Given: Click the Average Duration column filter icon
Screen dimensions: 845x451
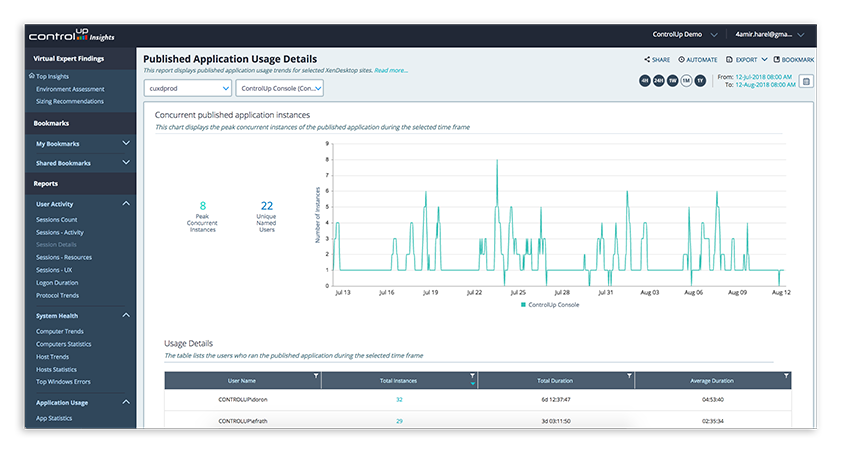Looking at the screenshot, I should 786,376.
